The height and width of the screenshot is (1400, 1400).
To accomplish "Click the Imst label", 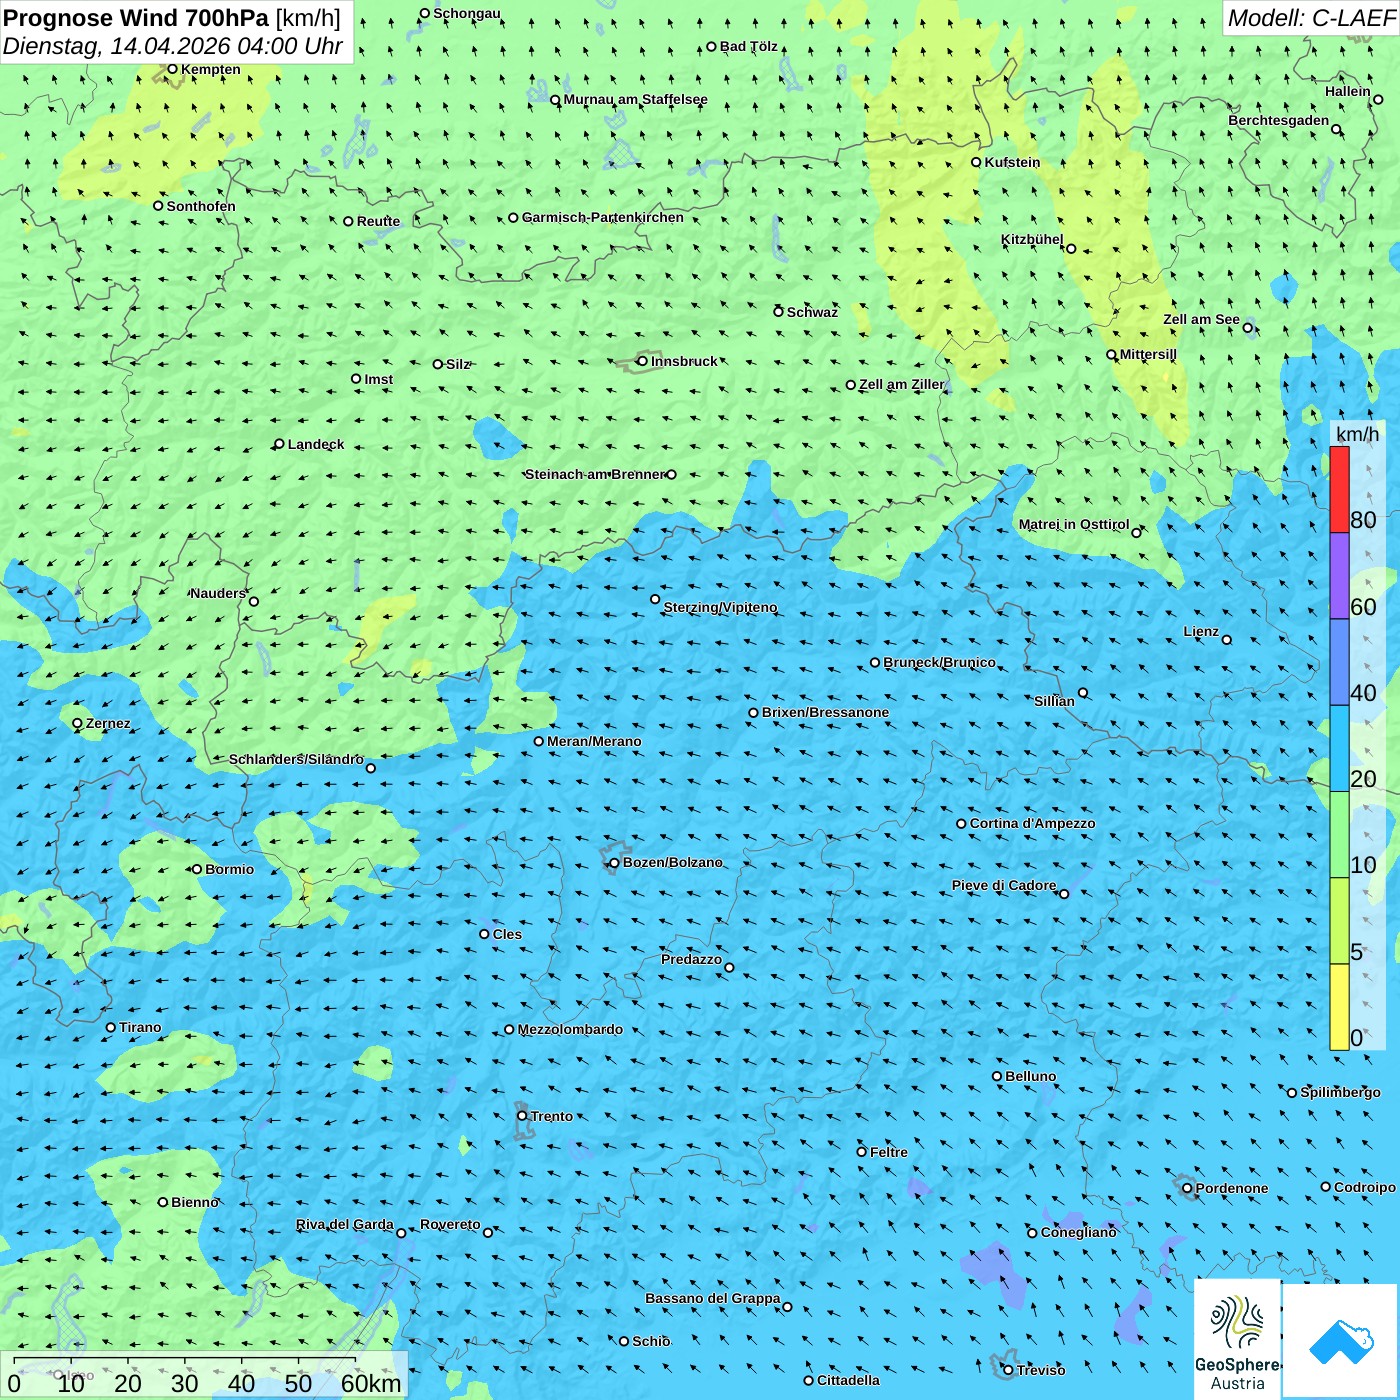I will coord(378,379).
